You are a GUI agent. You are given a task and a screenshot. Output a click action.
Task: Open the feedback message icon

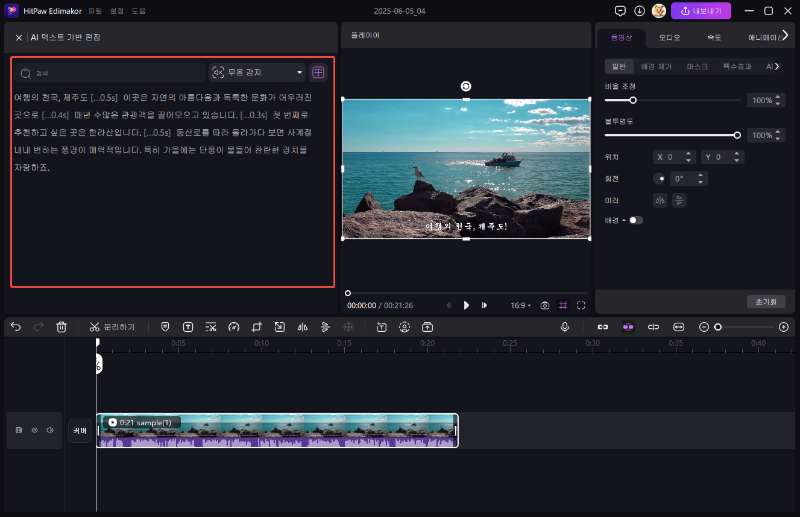[x=620, y=11]
